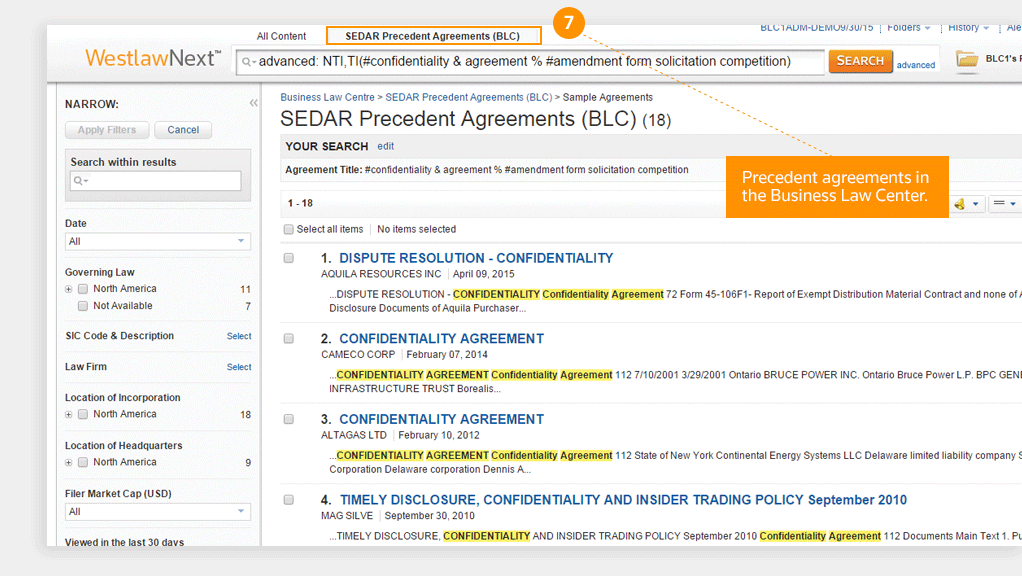1022x576 pixels.
Task: Go to SEDAR Precedent Agreements (BLC) breadcrumb
Action: point(469,97)
